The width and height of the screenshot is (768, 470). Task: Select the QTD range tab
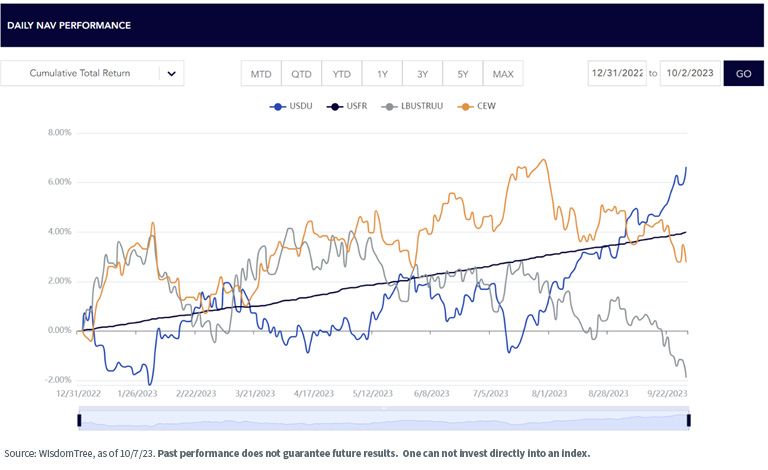(x=301, y=73)
